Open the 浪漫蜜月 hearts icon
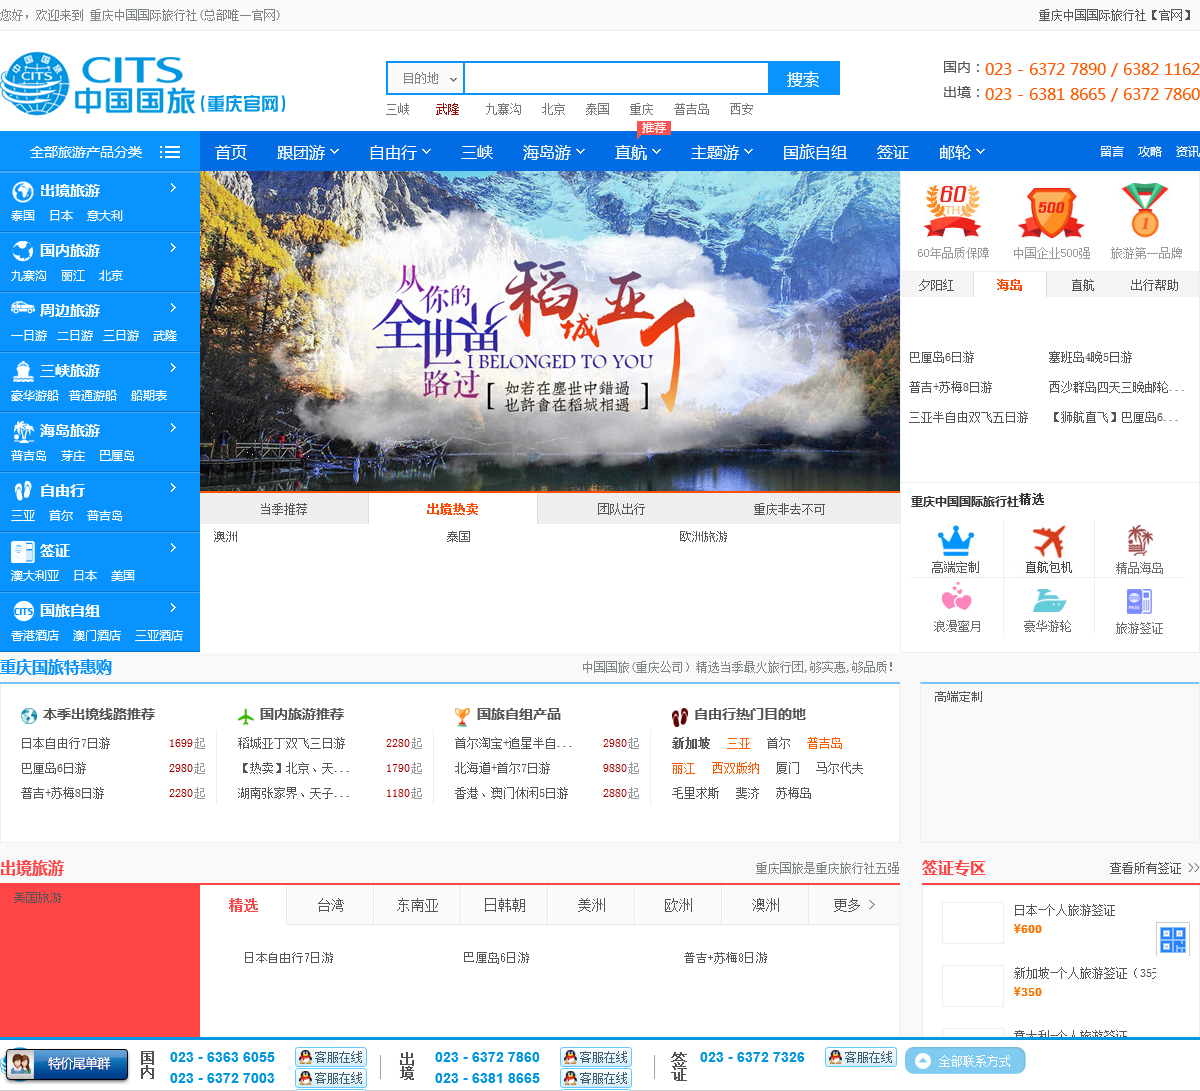The height and width of the screenshot is (1091, 1200). point(956,599)
